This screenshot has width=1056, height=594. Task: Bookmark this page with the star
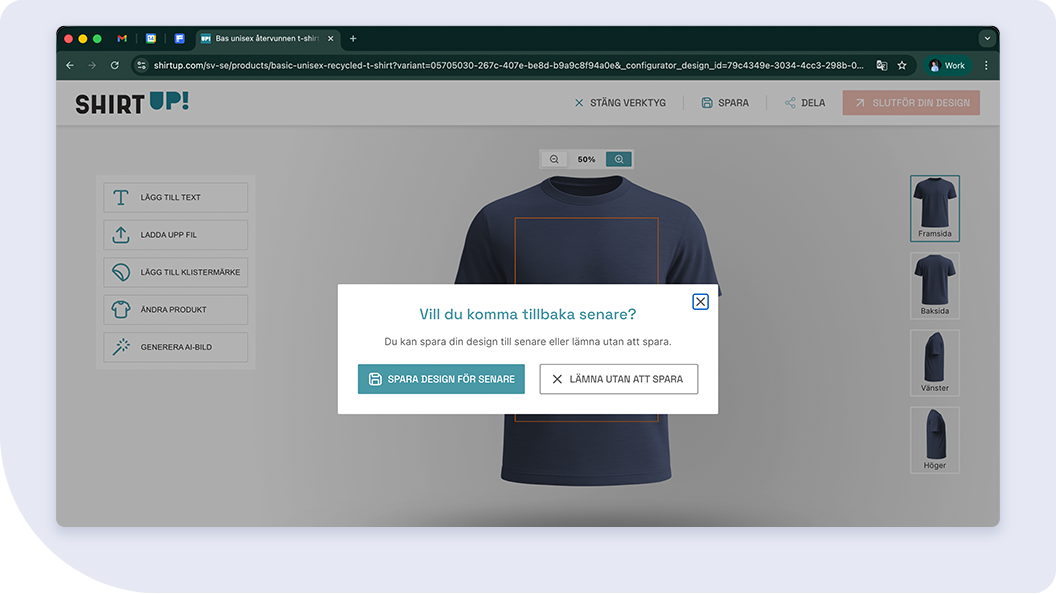tap(902, 65)
